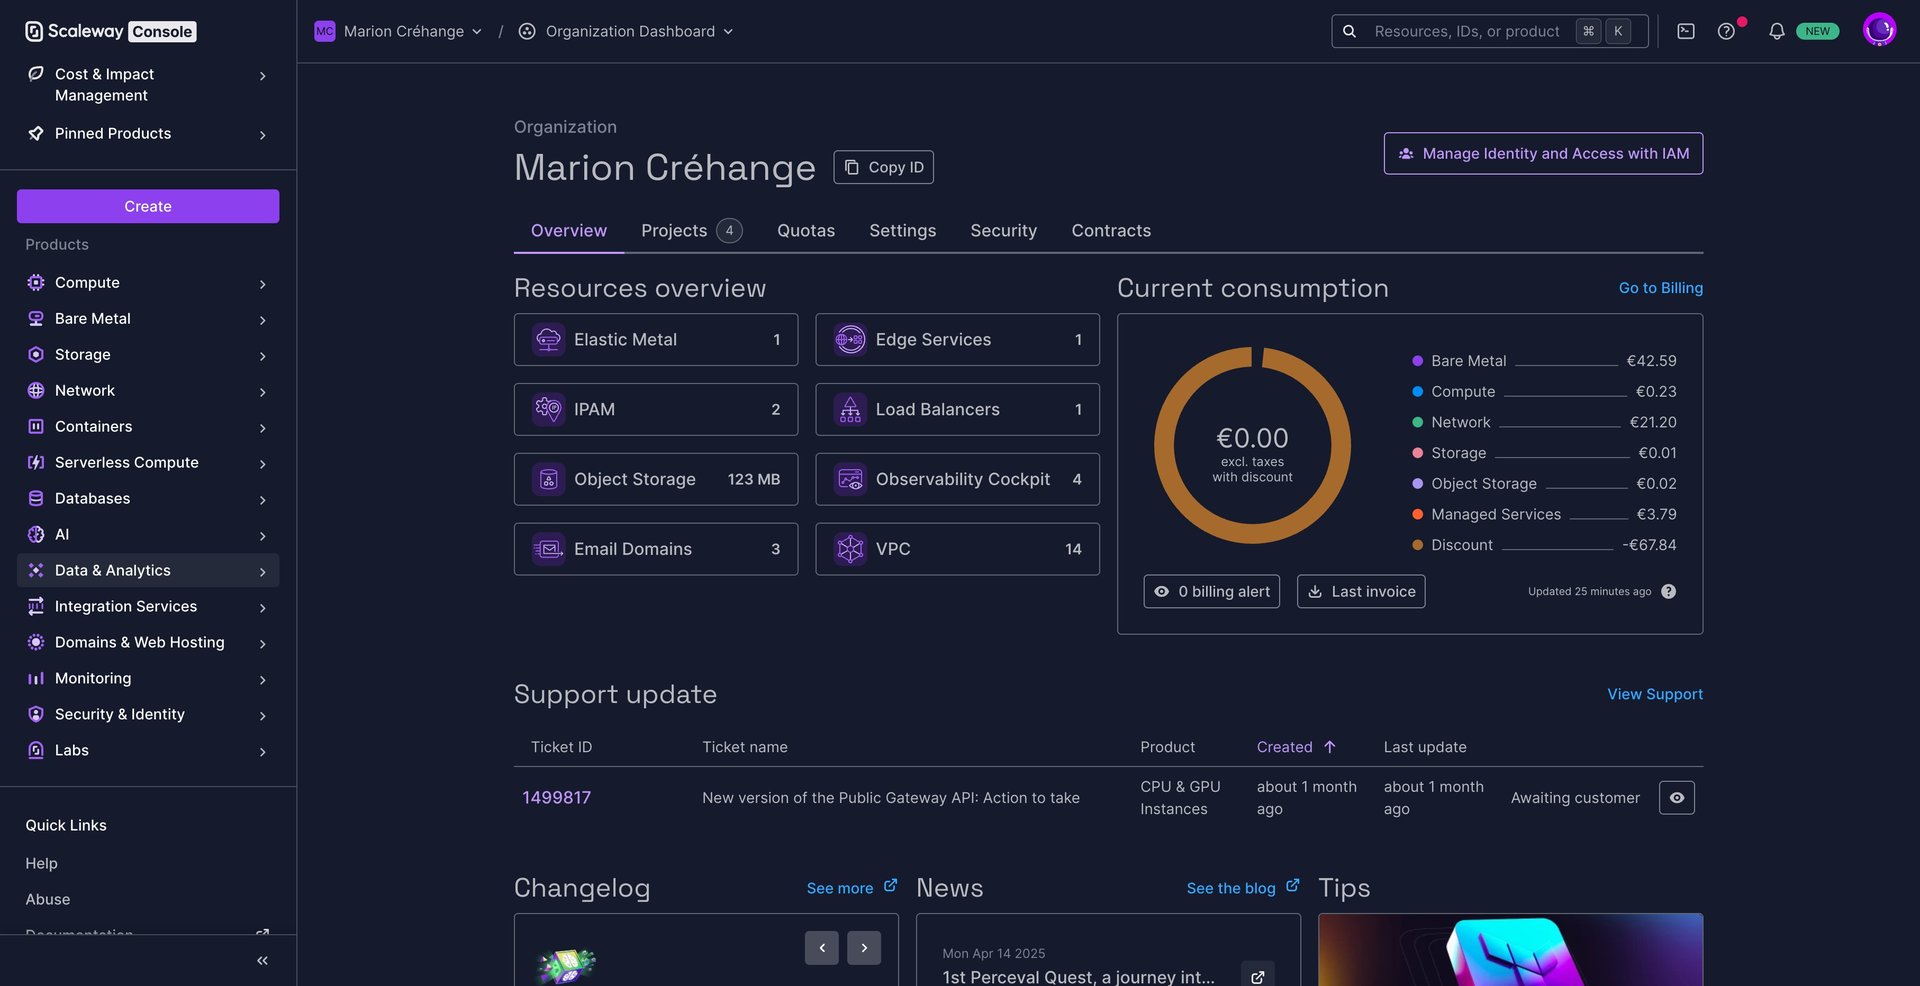Click the 0 billing alert button
Viewport: 1920px width, 986px height.
[1211, 592]
